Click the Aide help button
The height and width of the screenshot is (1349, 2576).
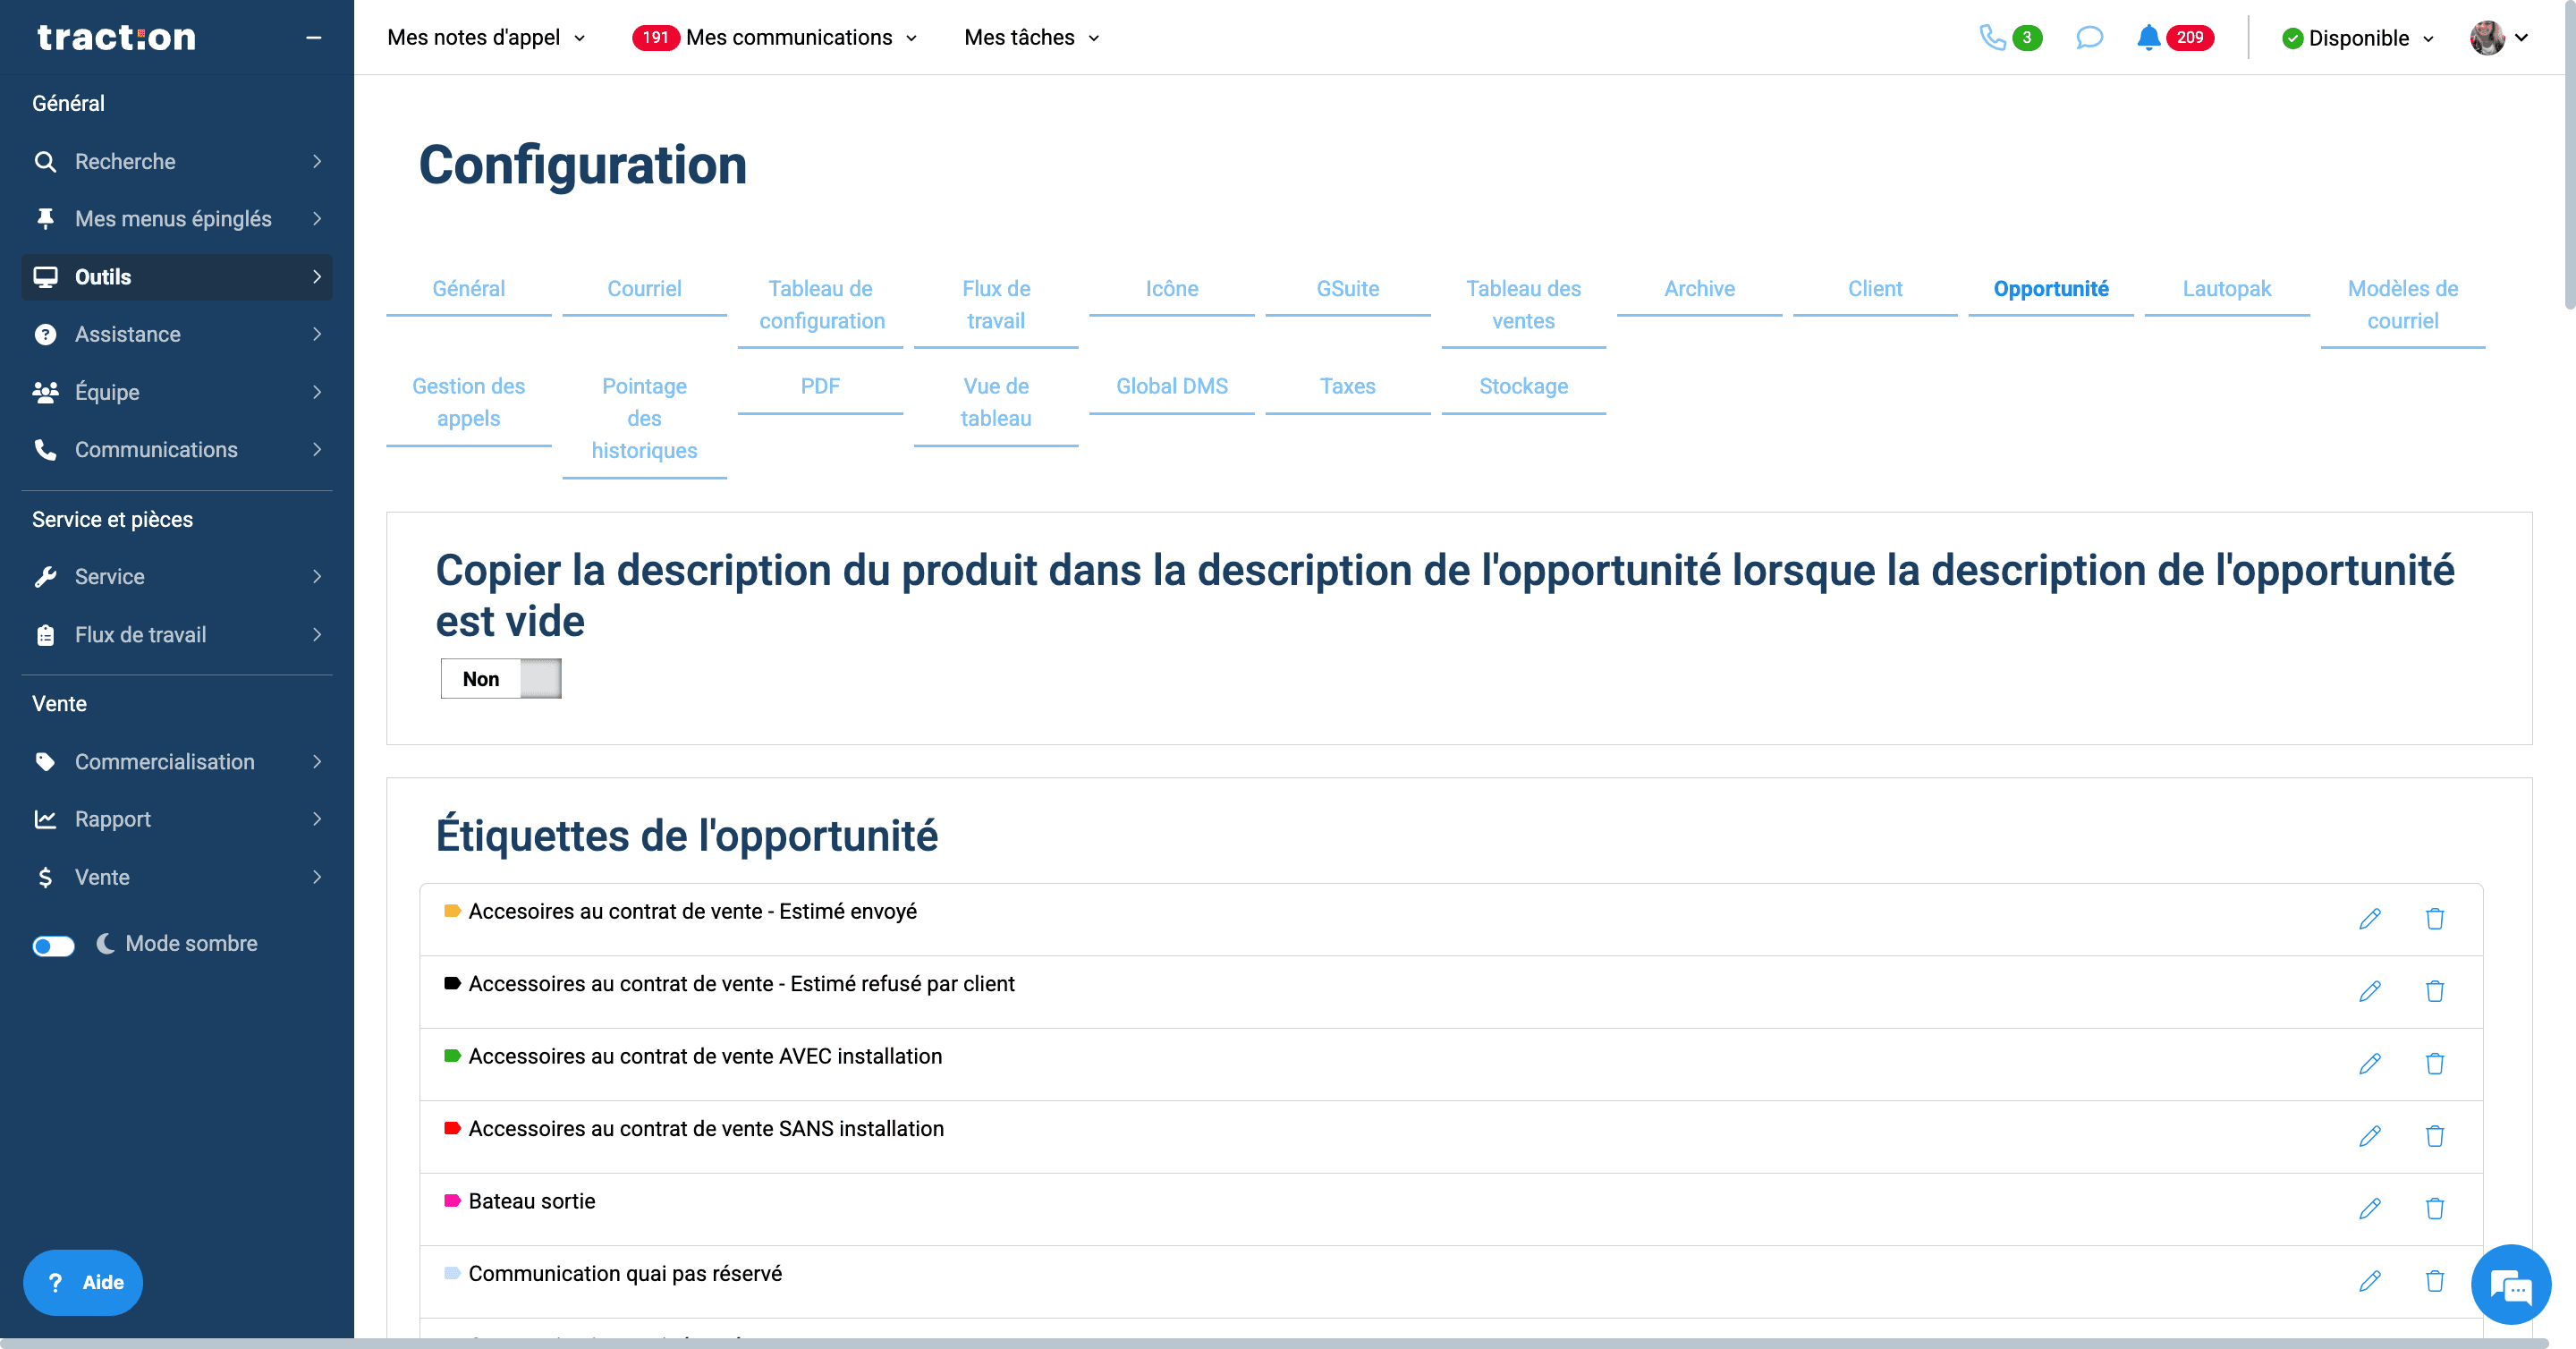(x=83, y=1283)
